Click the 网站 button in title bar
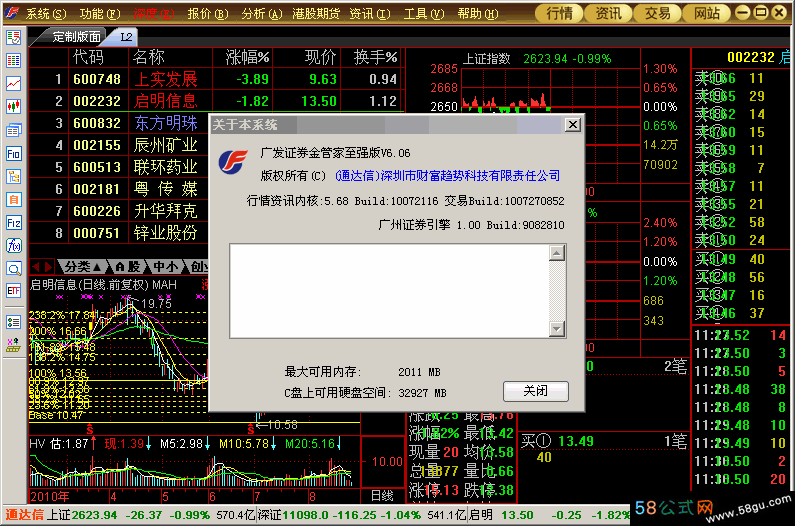This screenshot has width=795, height=526. click(706, 13)
